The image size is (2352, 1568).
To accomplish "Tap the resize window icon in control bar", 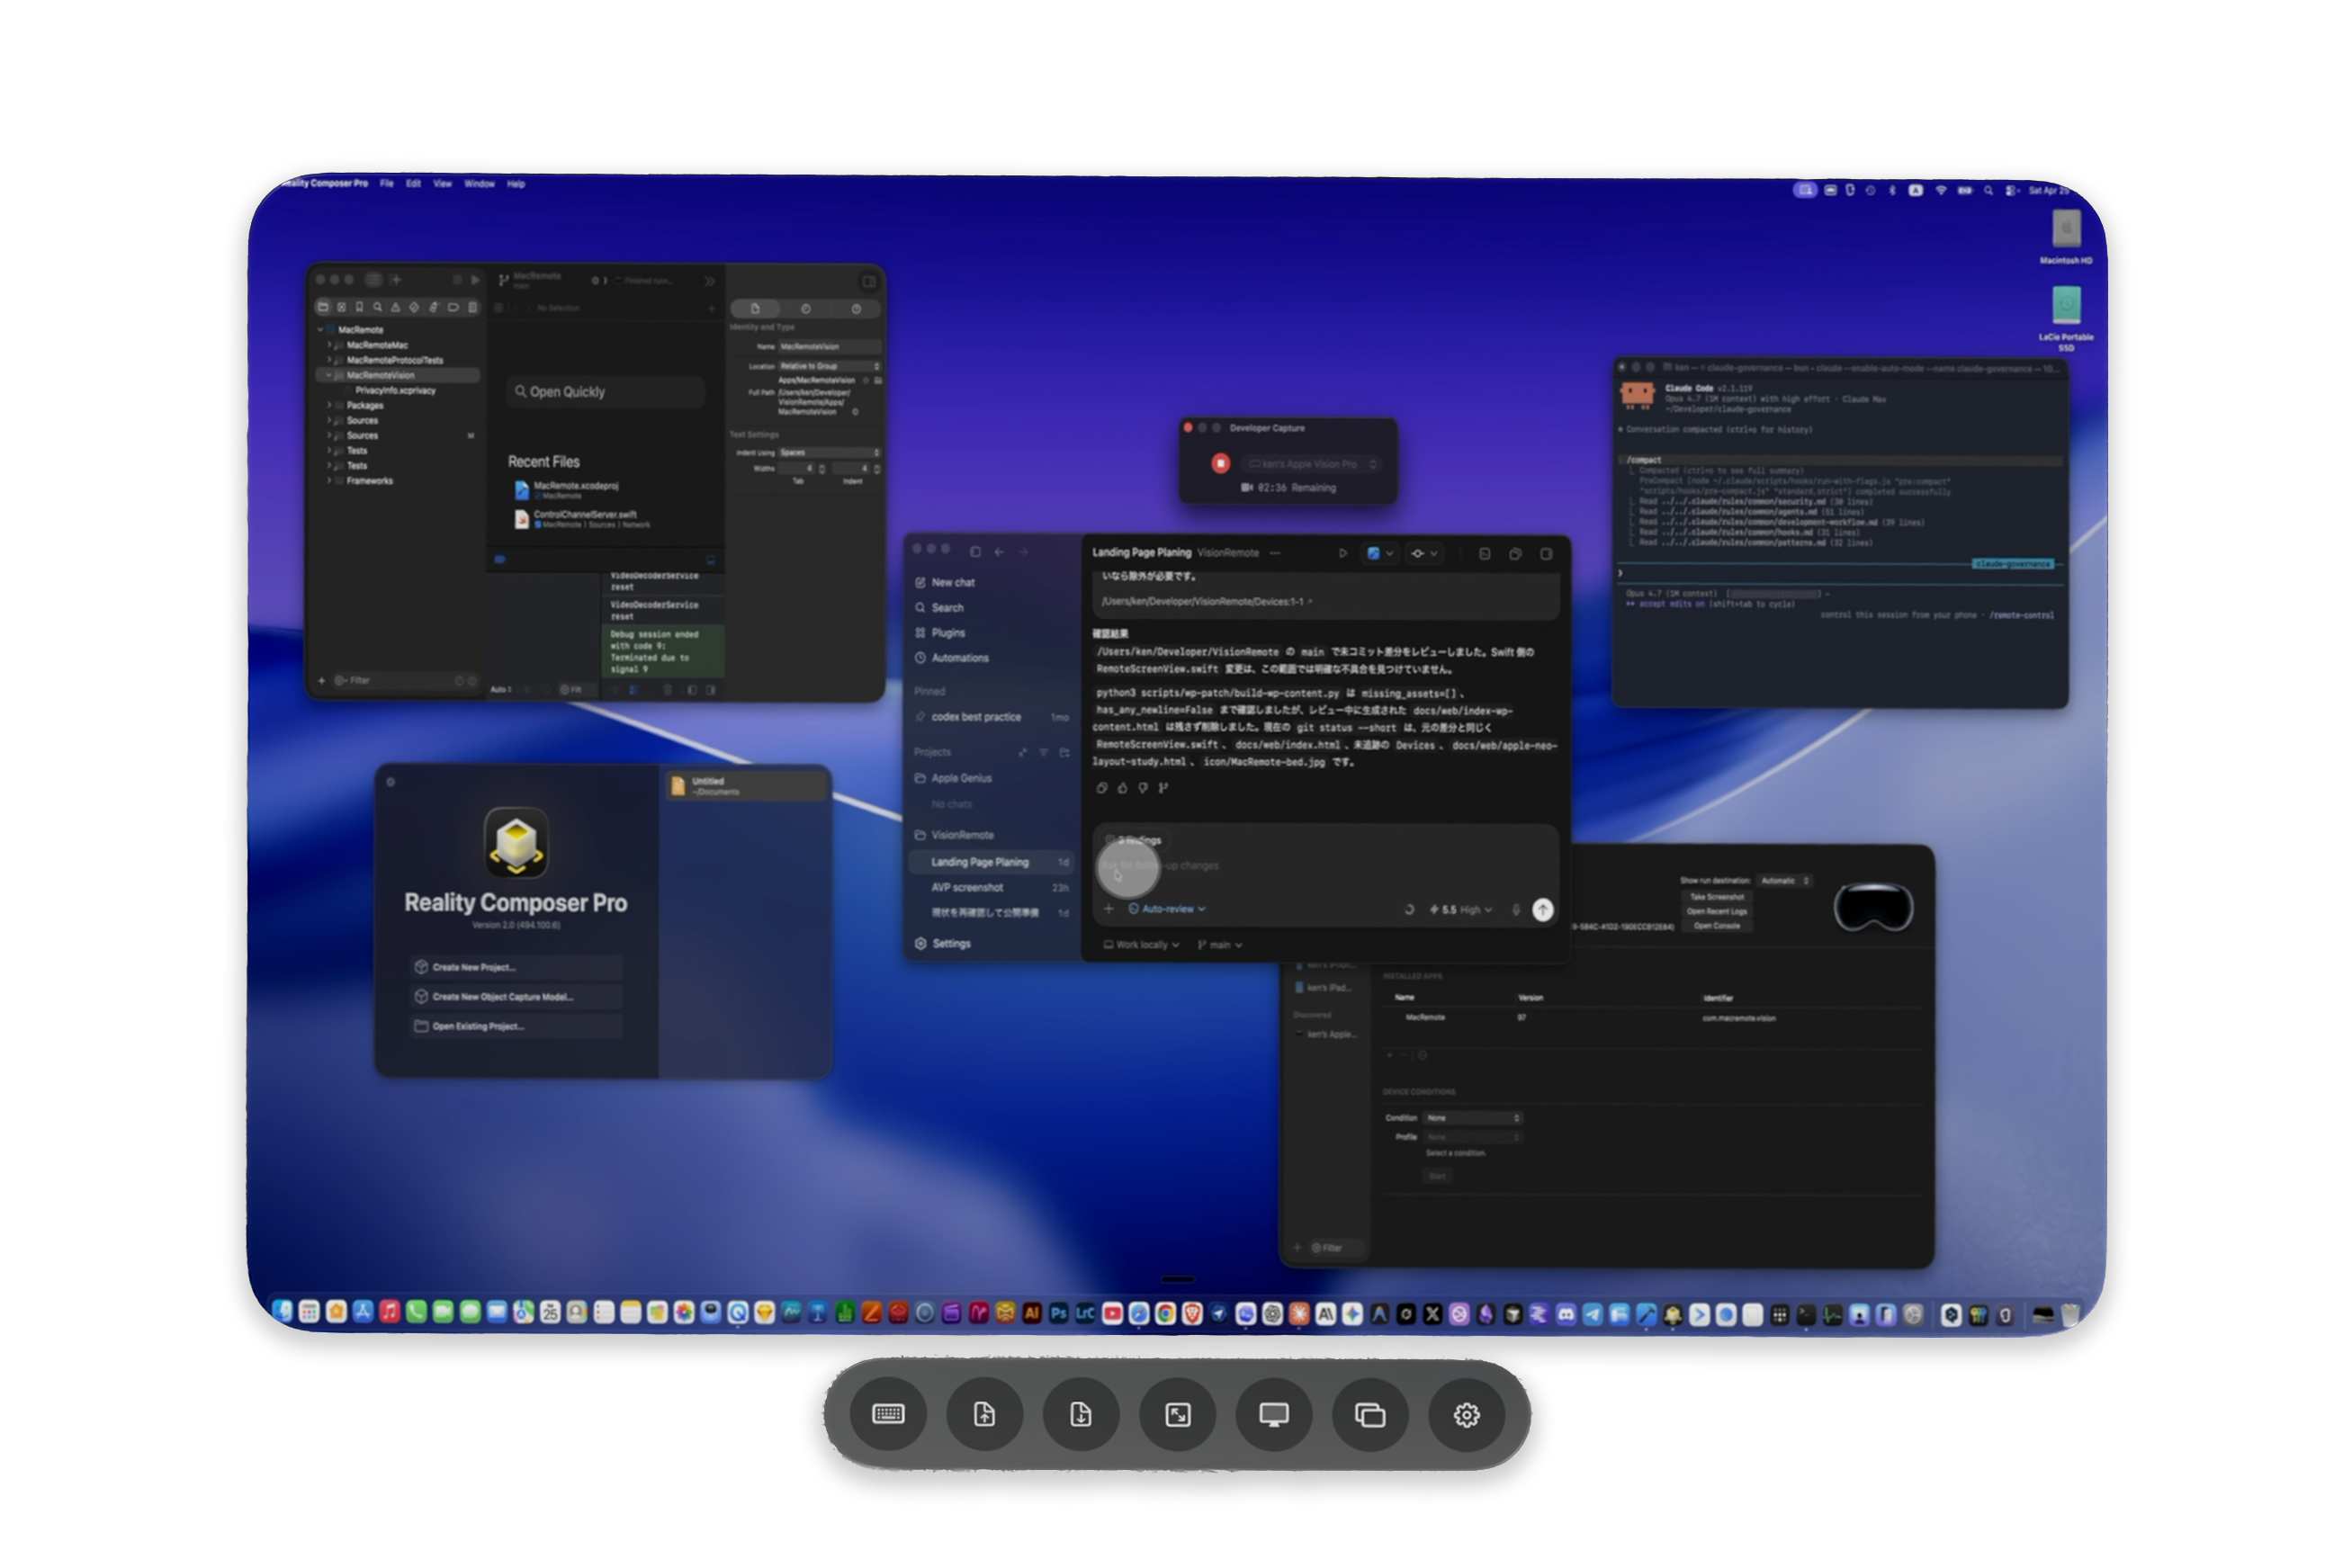I will click(1177, 1414).
